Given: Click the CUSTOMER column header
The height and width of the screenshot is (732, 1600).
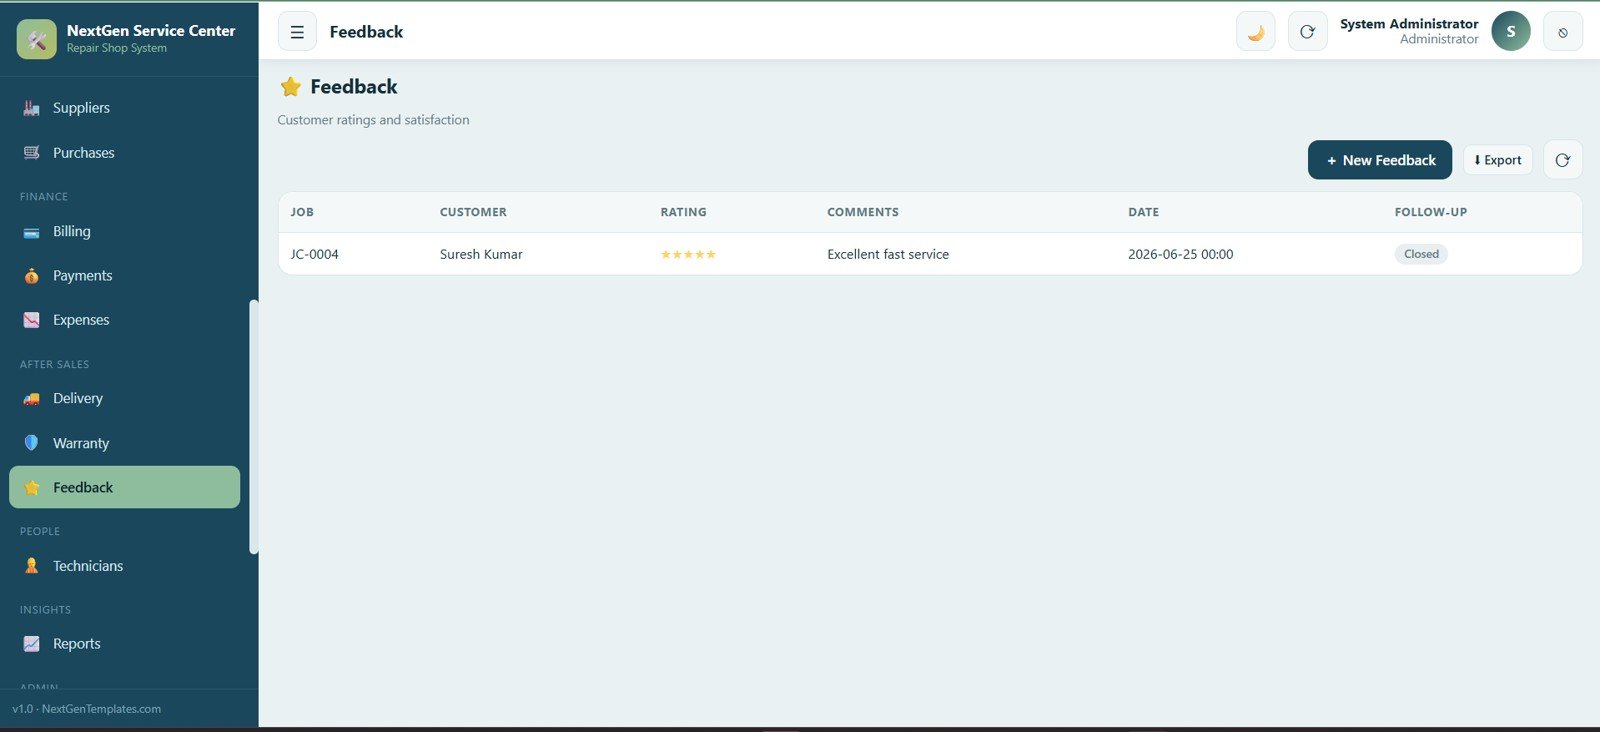Looking at the screenshot, I should tap(473, 212).
